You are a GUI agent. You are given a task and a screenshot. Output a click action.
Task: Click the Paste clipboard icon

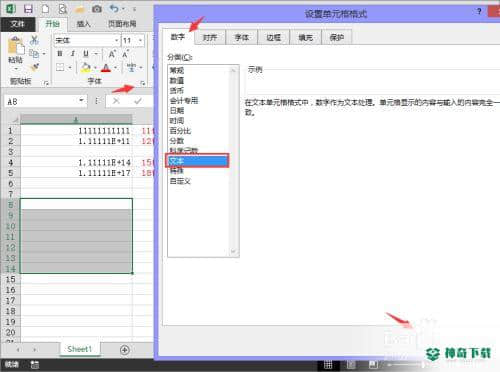click(x=16, y=46)
